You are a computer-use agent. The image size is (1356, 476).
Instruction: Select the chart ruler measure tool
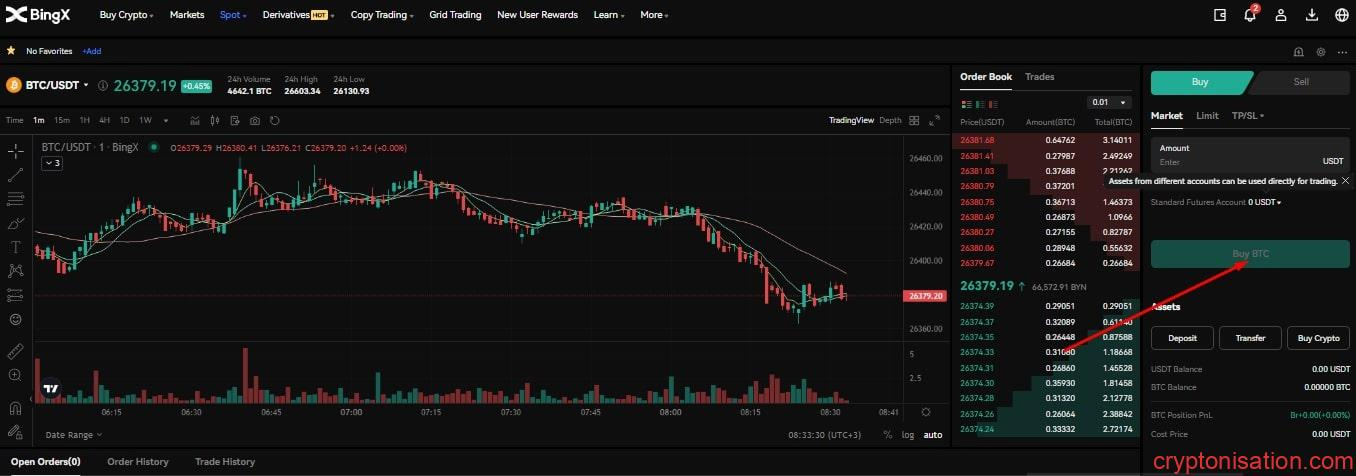tap(15, 351)
